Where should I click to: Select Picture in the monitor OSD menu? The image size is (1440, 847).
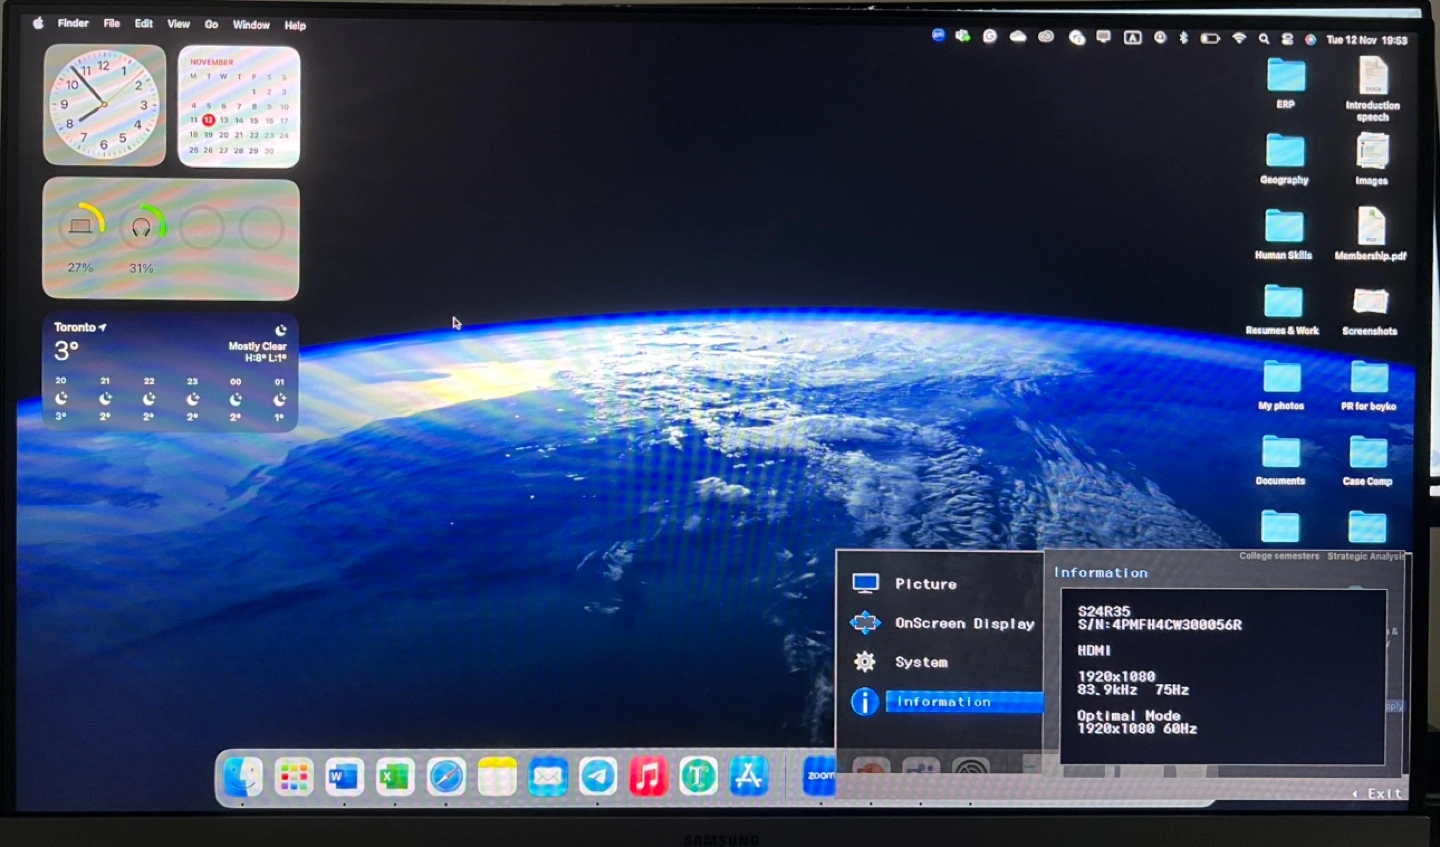(926, 584)
